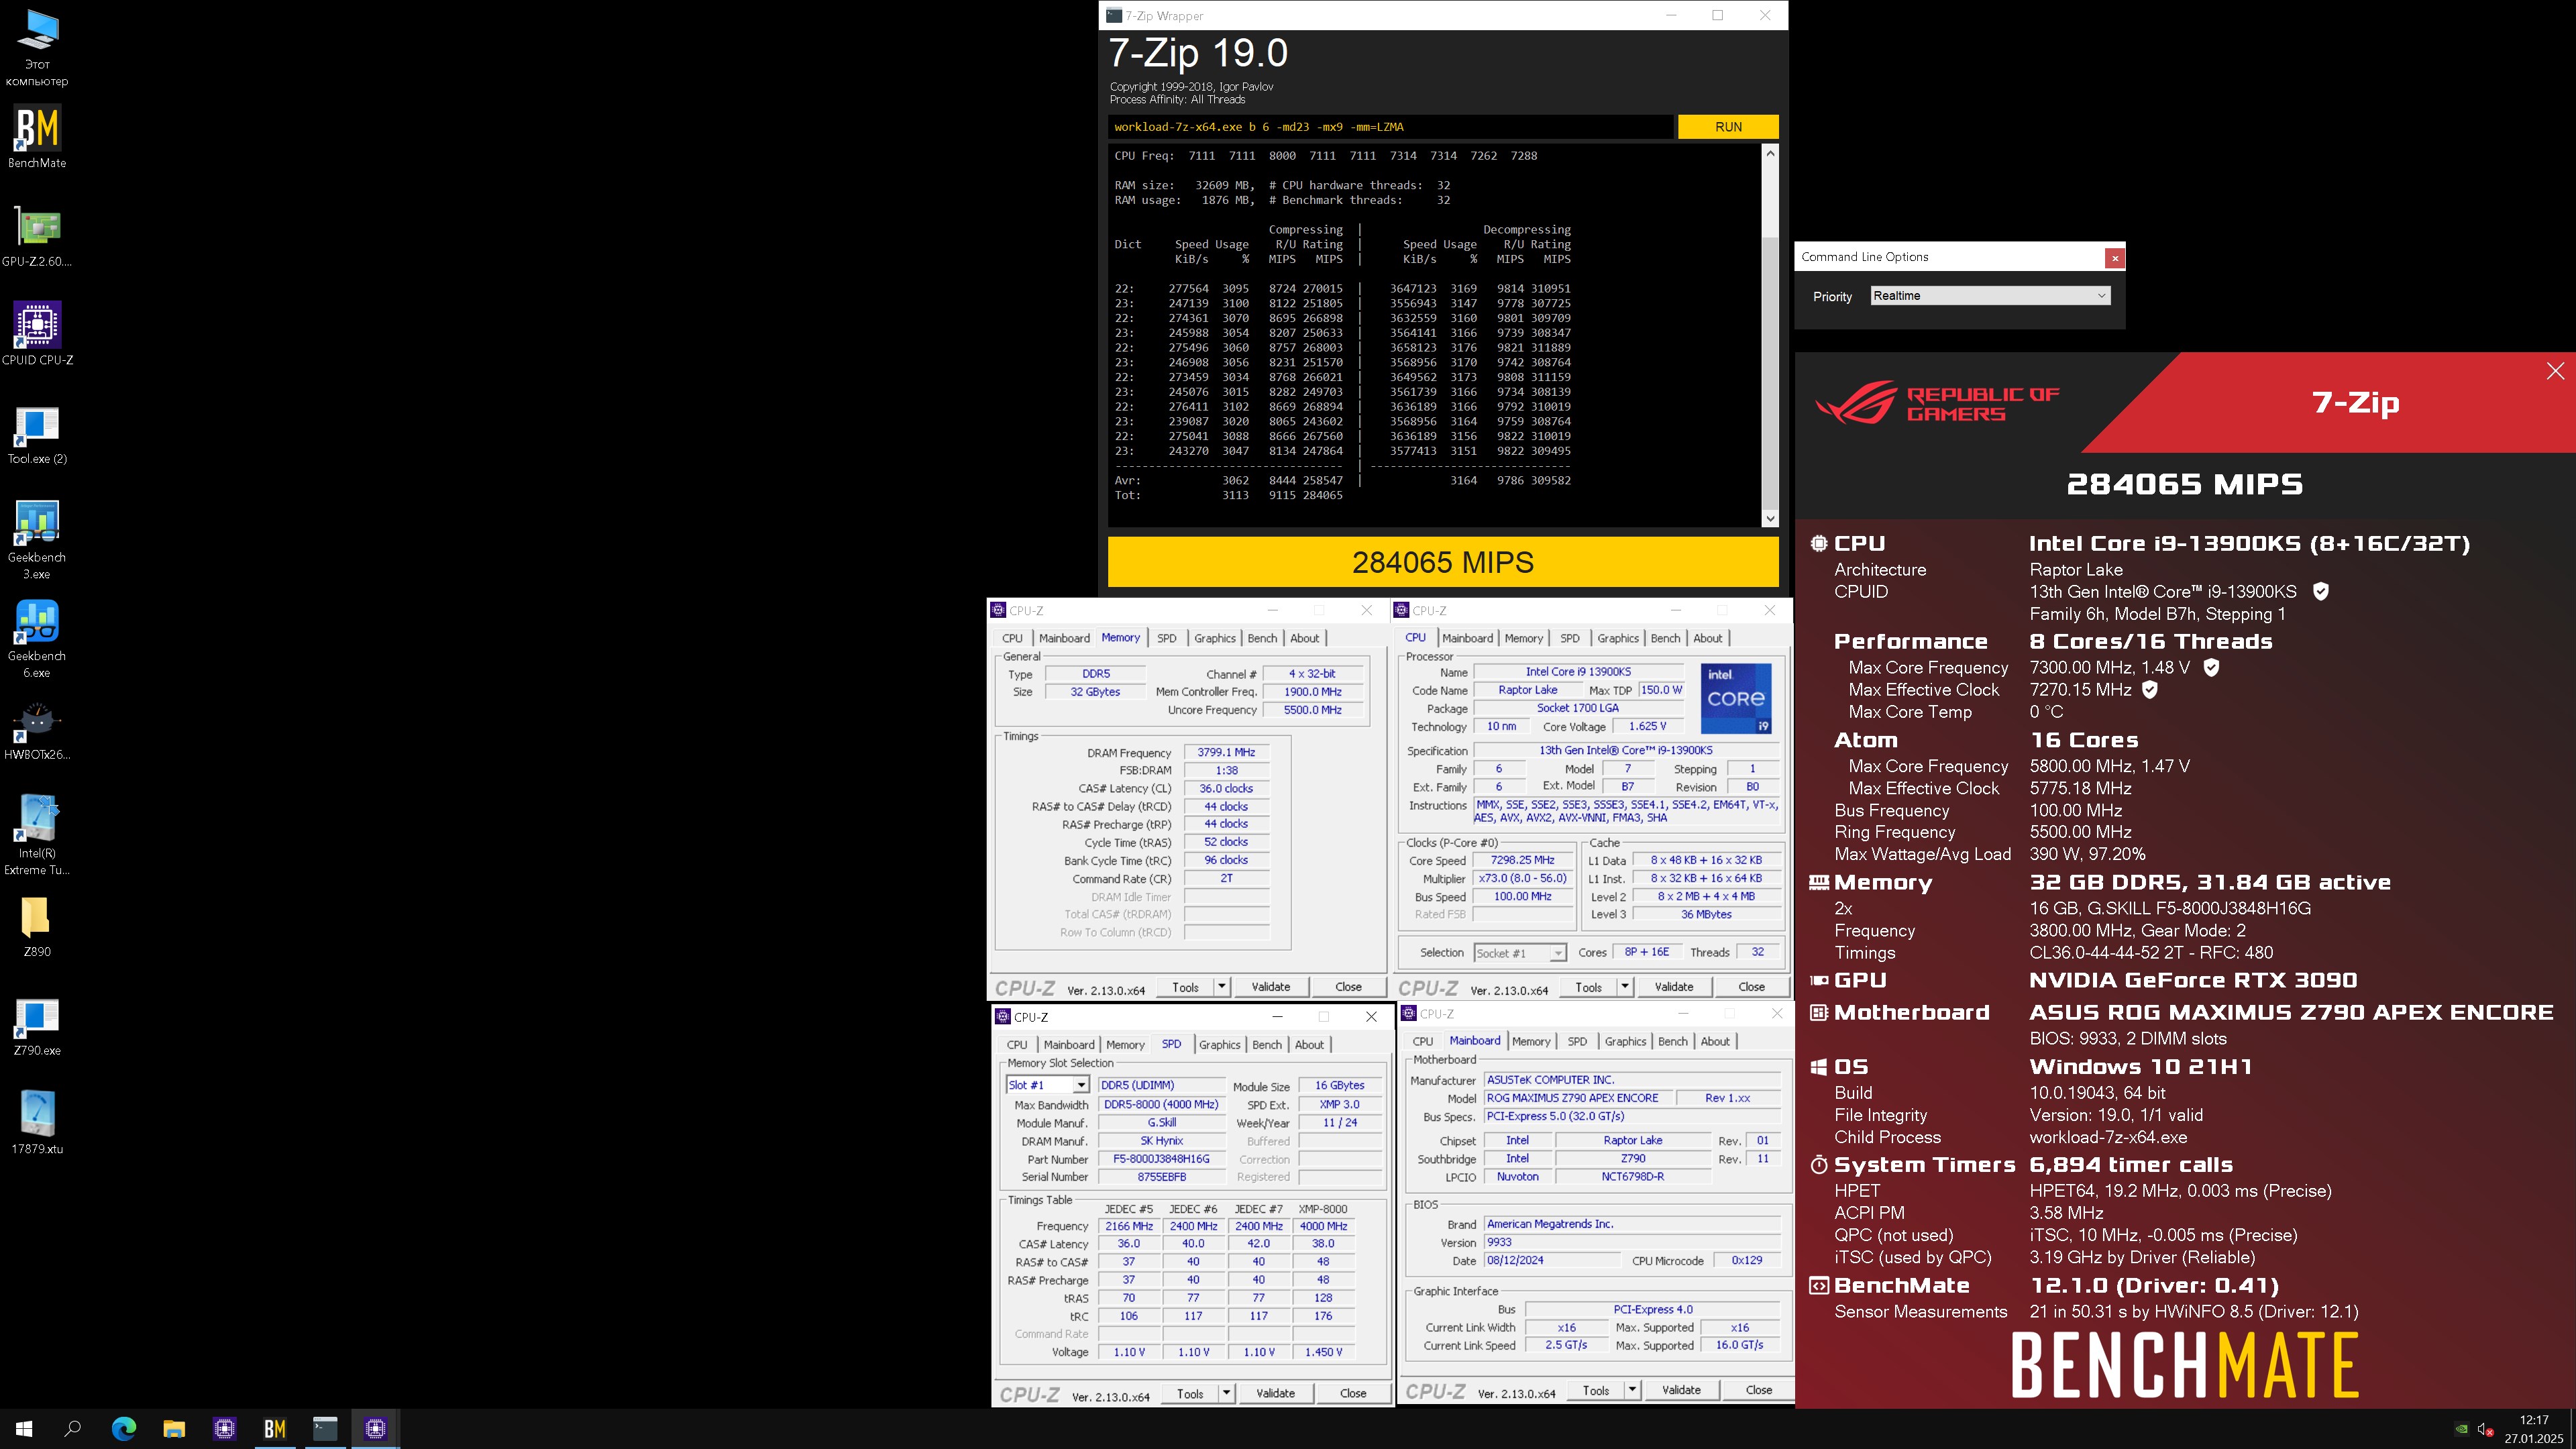Screen dimensions: 2576x1449
Task: Click scrollbar up arrow in 7-Zip output
Action: point(1770,153)
